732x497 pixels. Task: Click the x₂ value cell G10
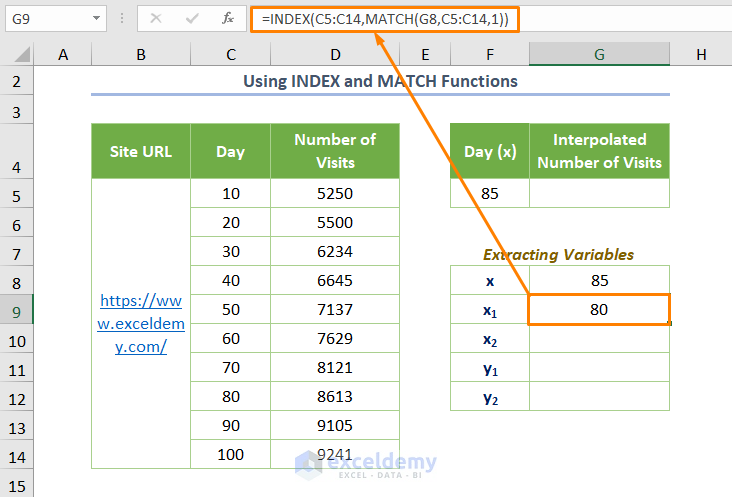tap(599, 340)
